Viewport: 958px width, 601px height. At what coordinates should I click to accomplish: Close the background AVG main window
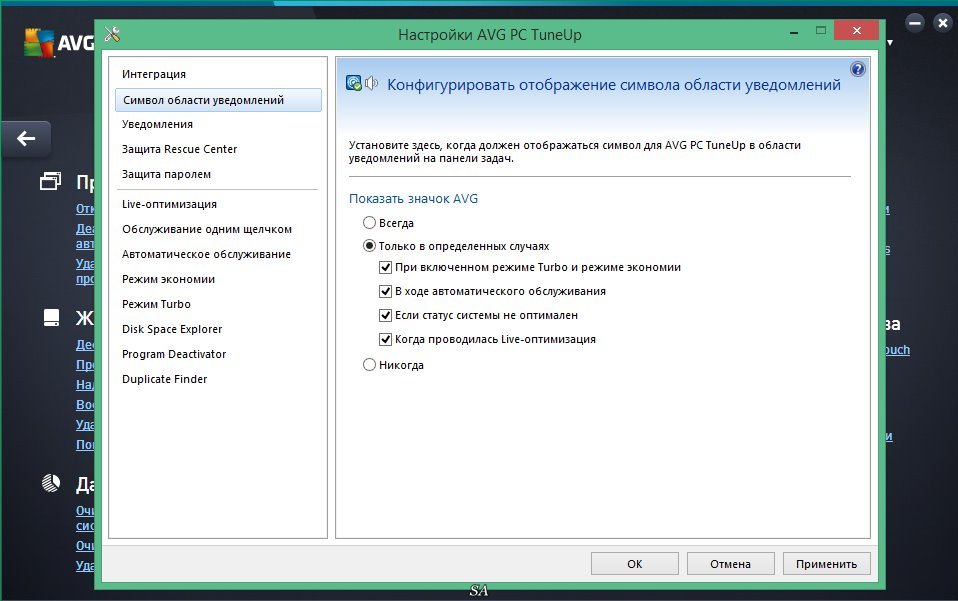[943, 23]
